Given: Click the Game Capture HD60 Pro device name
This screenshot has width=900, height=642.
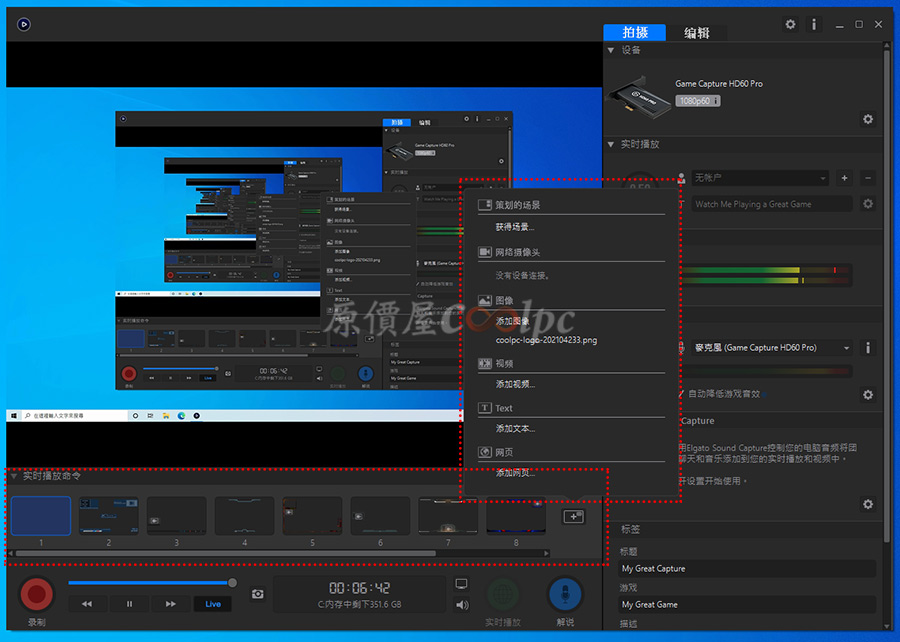Looking at the screenshot, I should point(719,84).
